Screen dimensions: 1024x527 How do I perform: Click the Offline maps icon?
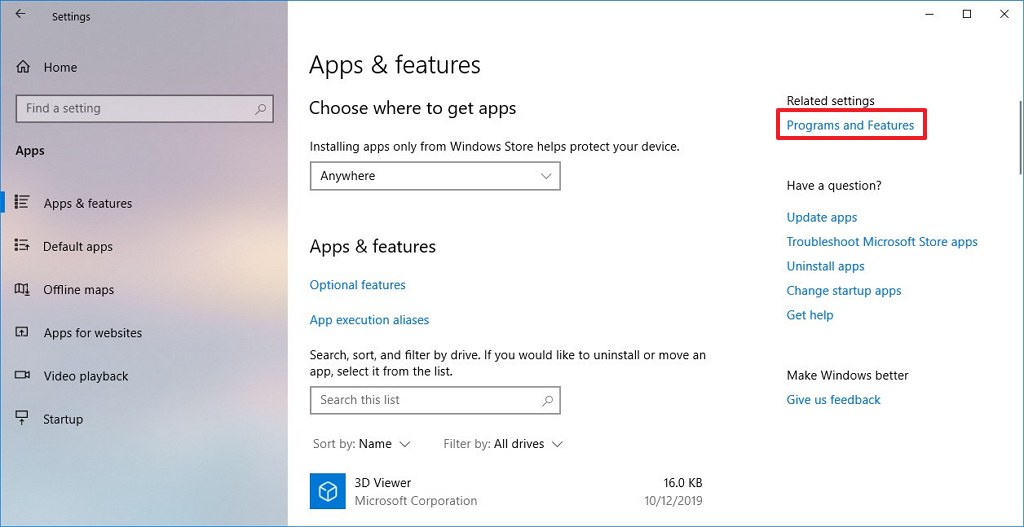[x=22, y=289]
